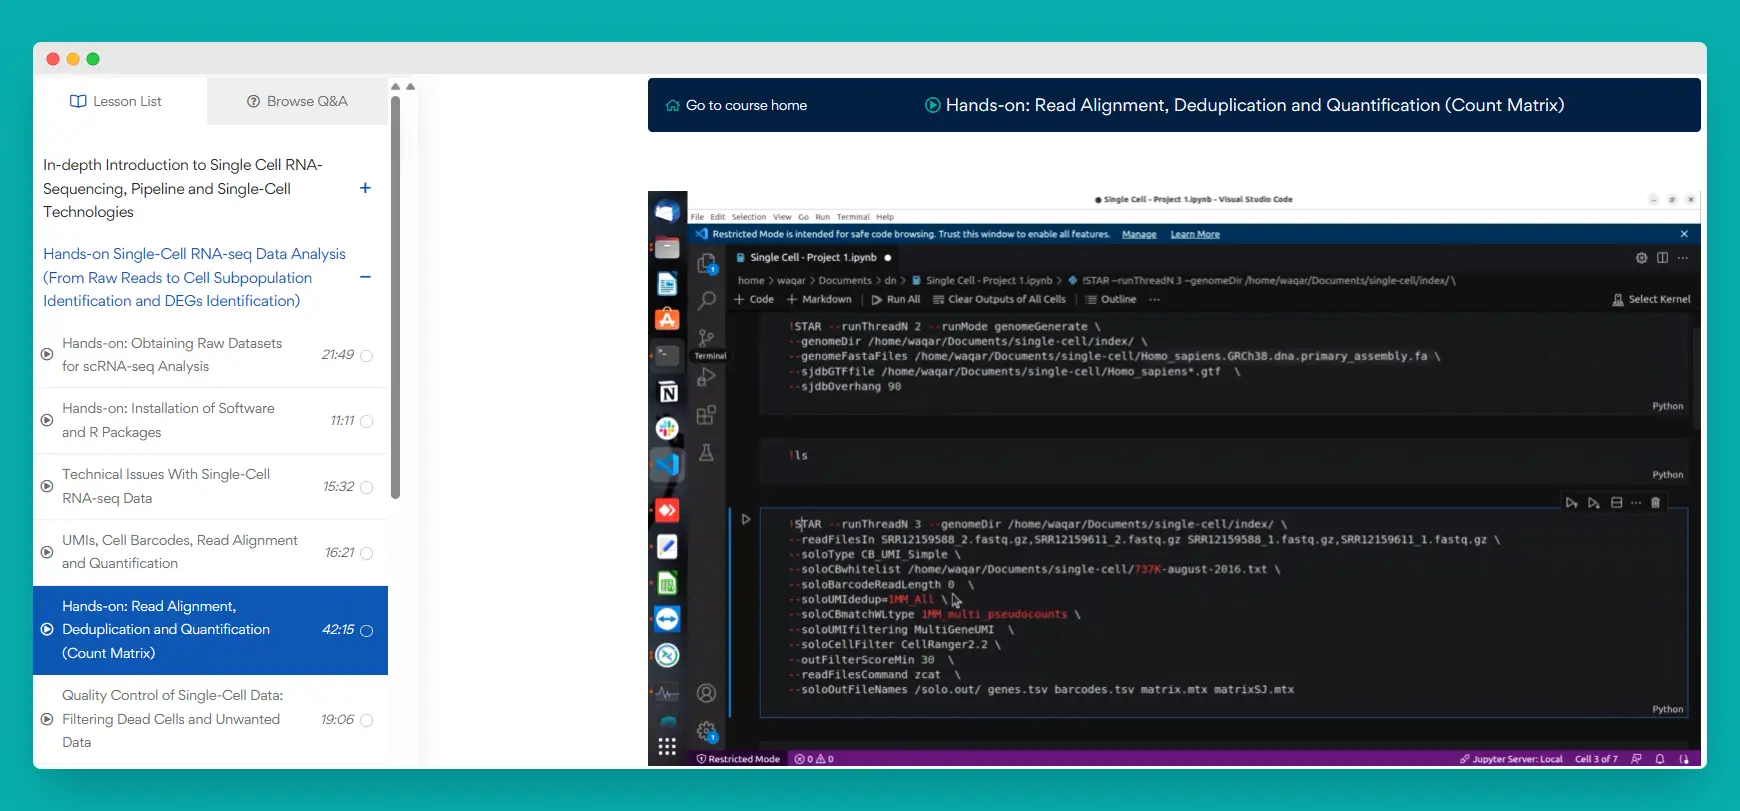
Task: Mark 'Read Alignment, Deduplication' lesson complete circle
Action: point(366,631)
